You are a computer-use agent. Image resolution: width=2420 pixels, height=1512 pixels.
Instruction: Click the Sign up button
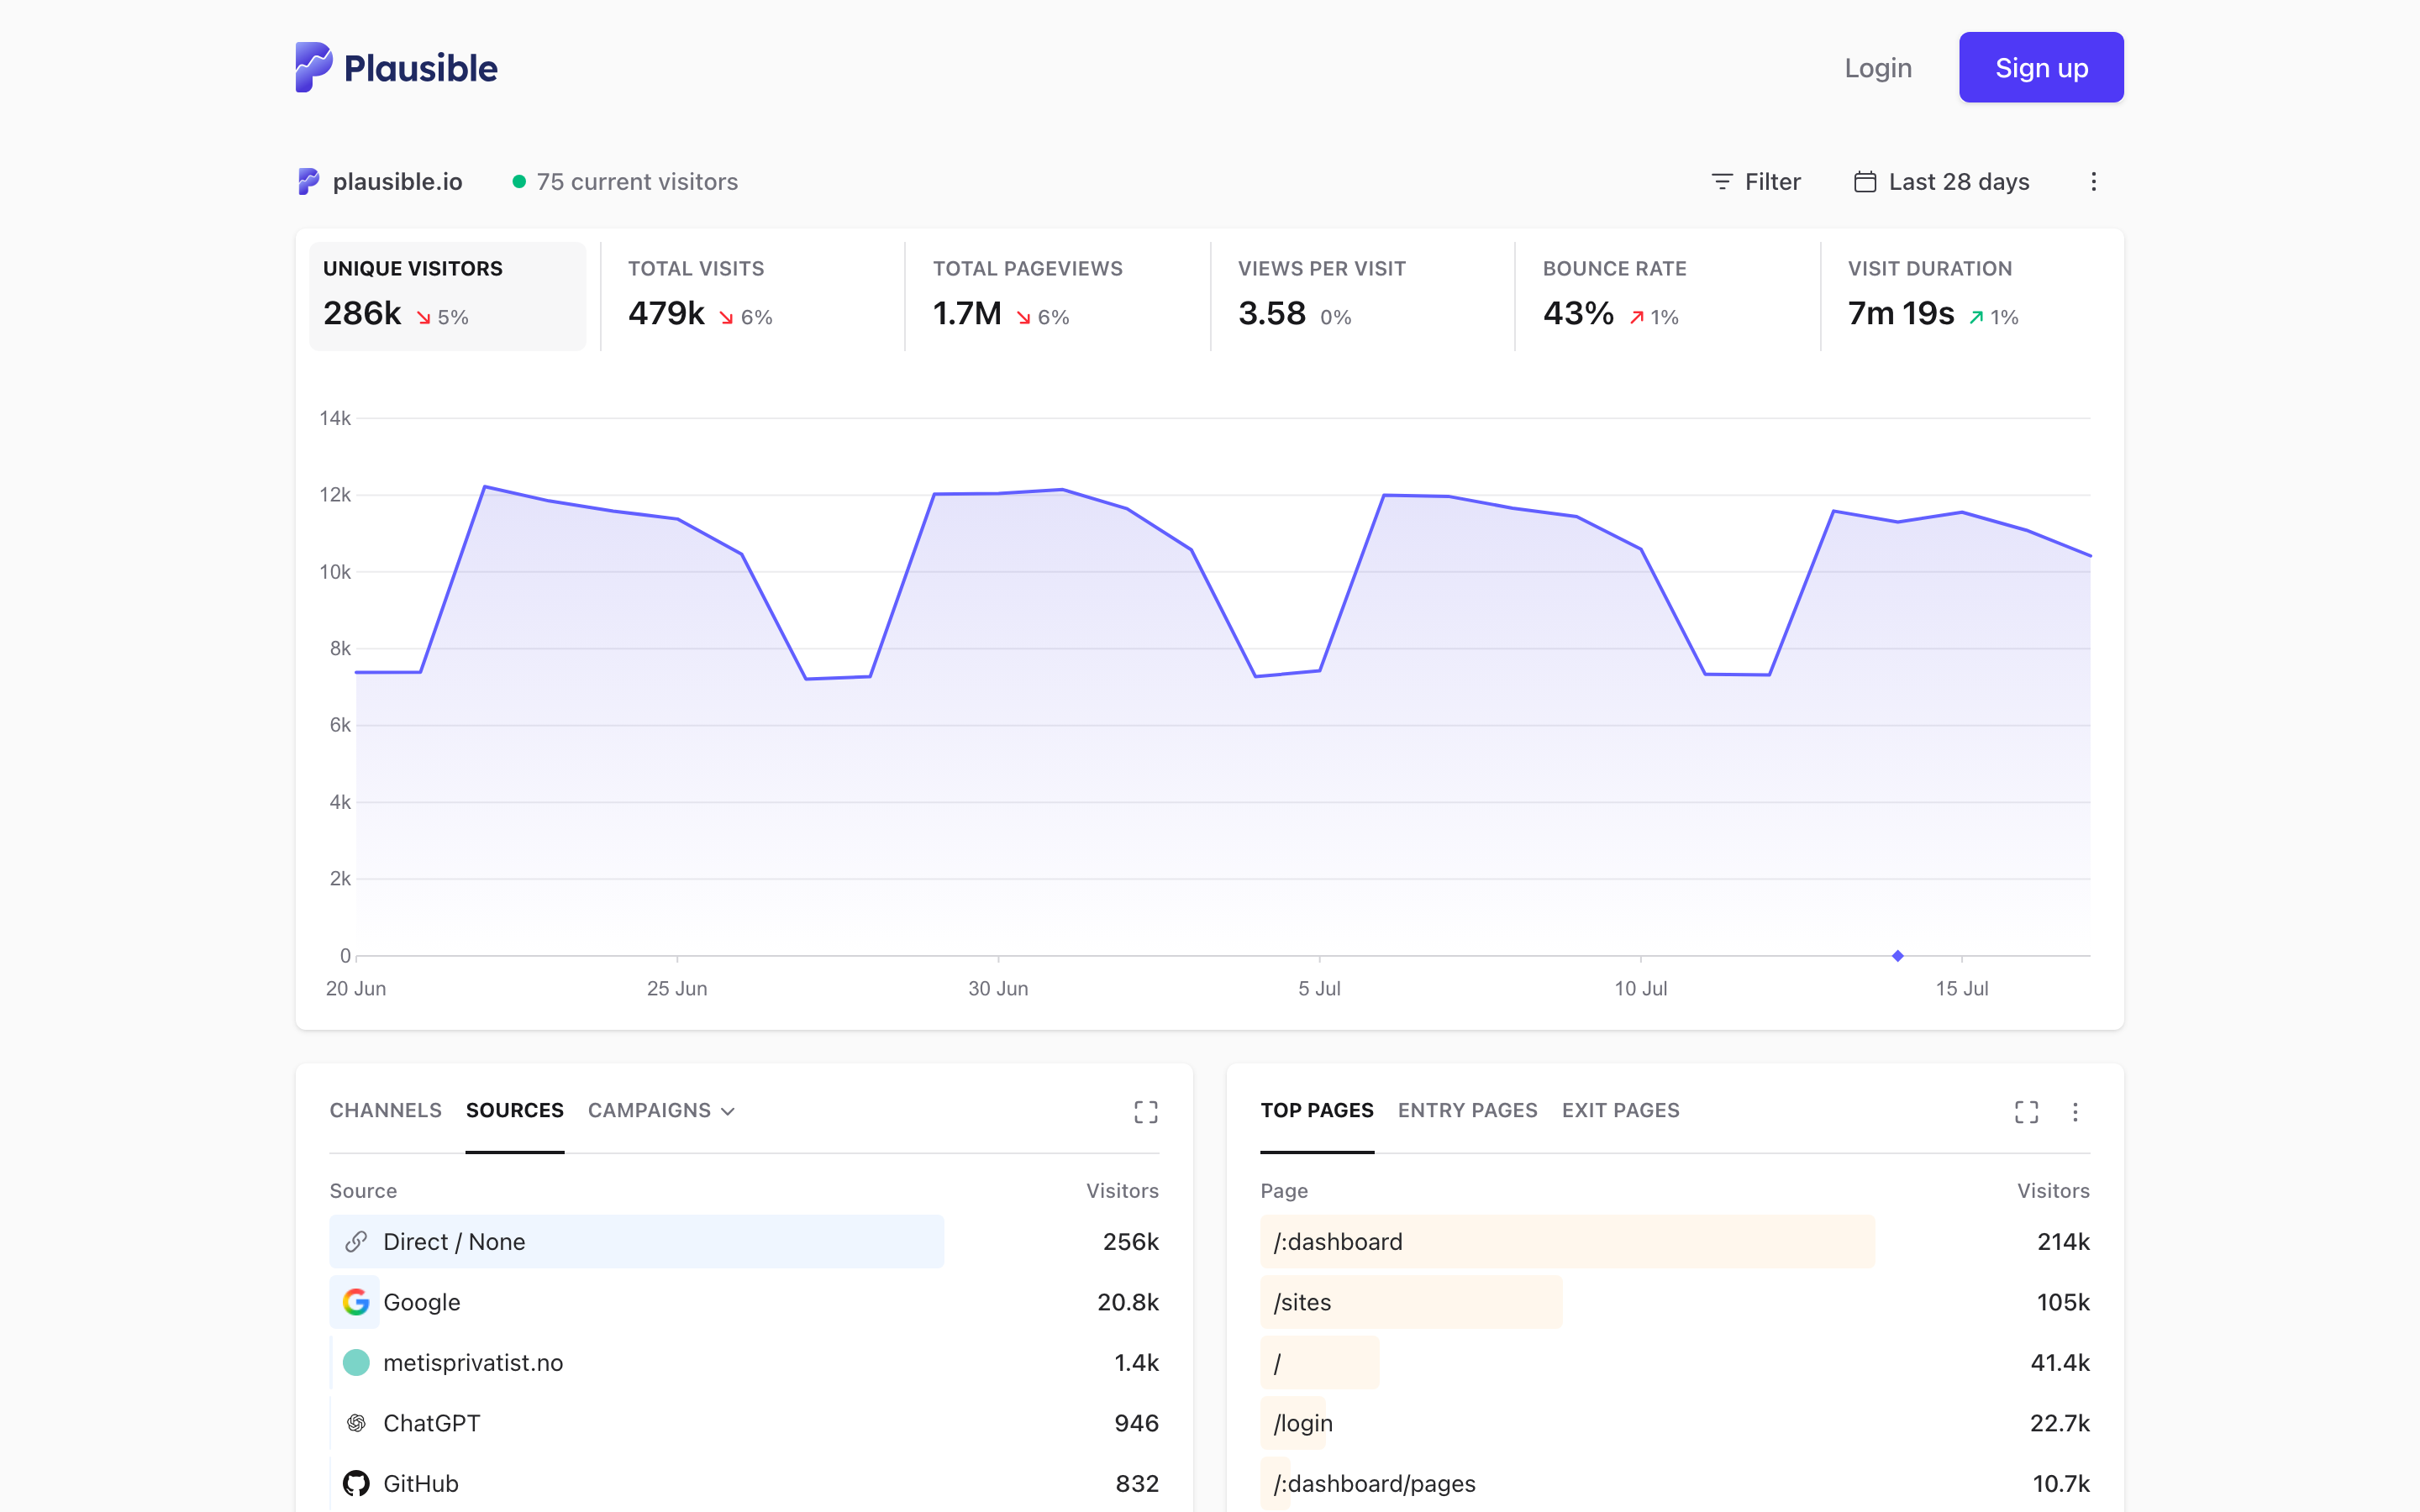(x=2040, y=67)
